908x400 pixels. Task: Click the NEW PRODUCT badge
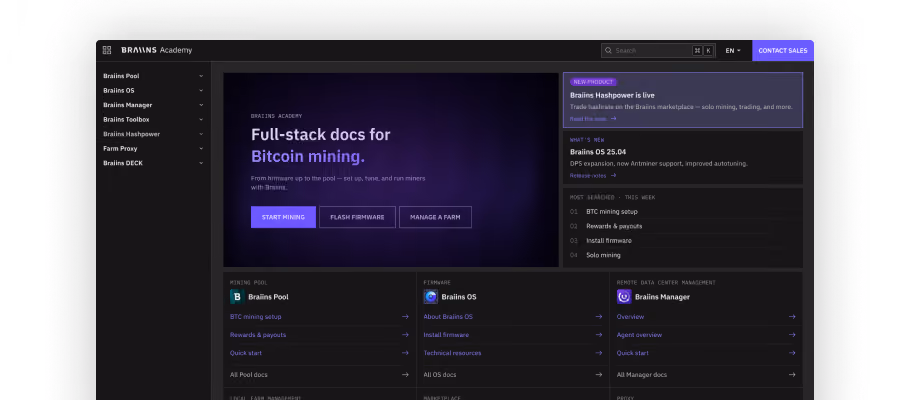point(594,82)
